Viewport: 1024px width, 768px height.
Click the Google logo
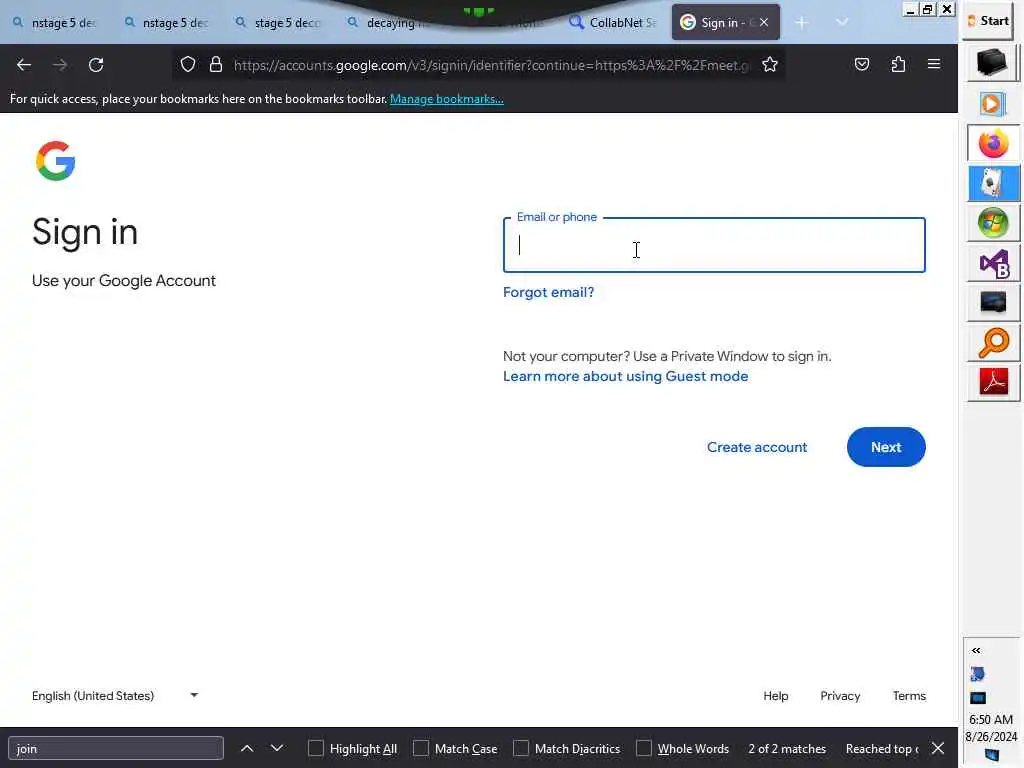pyautogui.click(x=56, y=161)
